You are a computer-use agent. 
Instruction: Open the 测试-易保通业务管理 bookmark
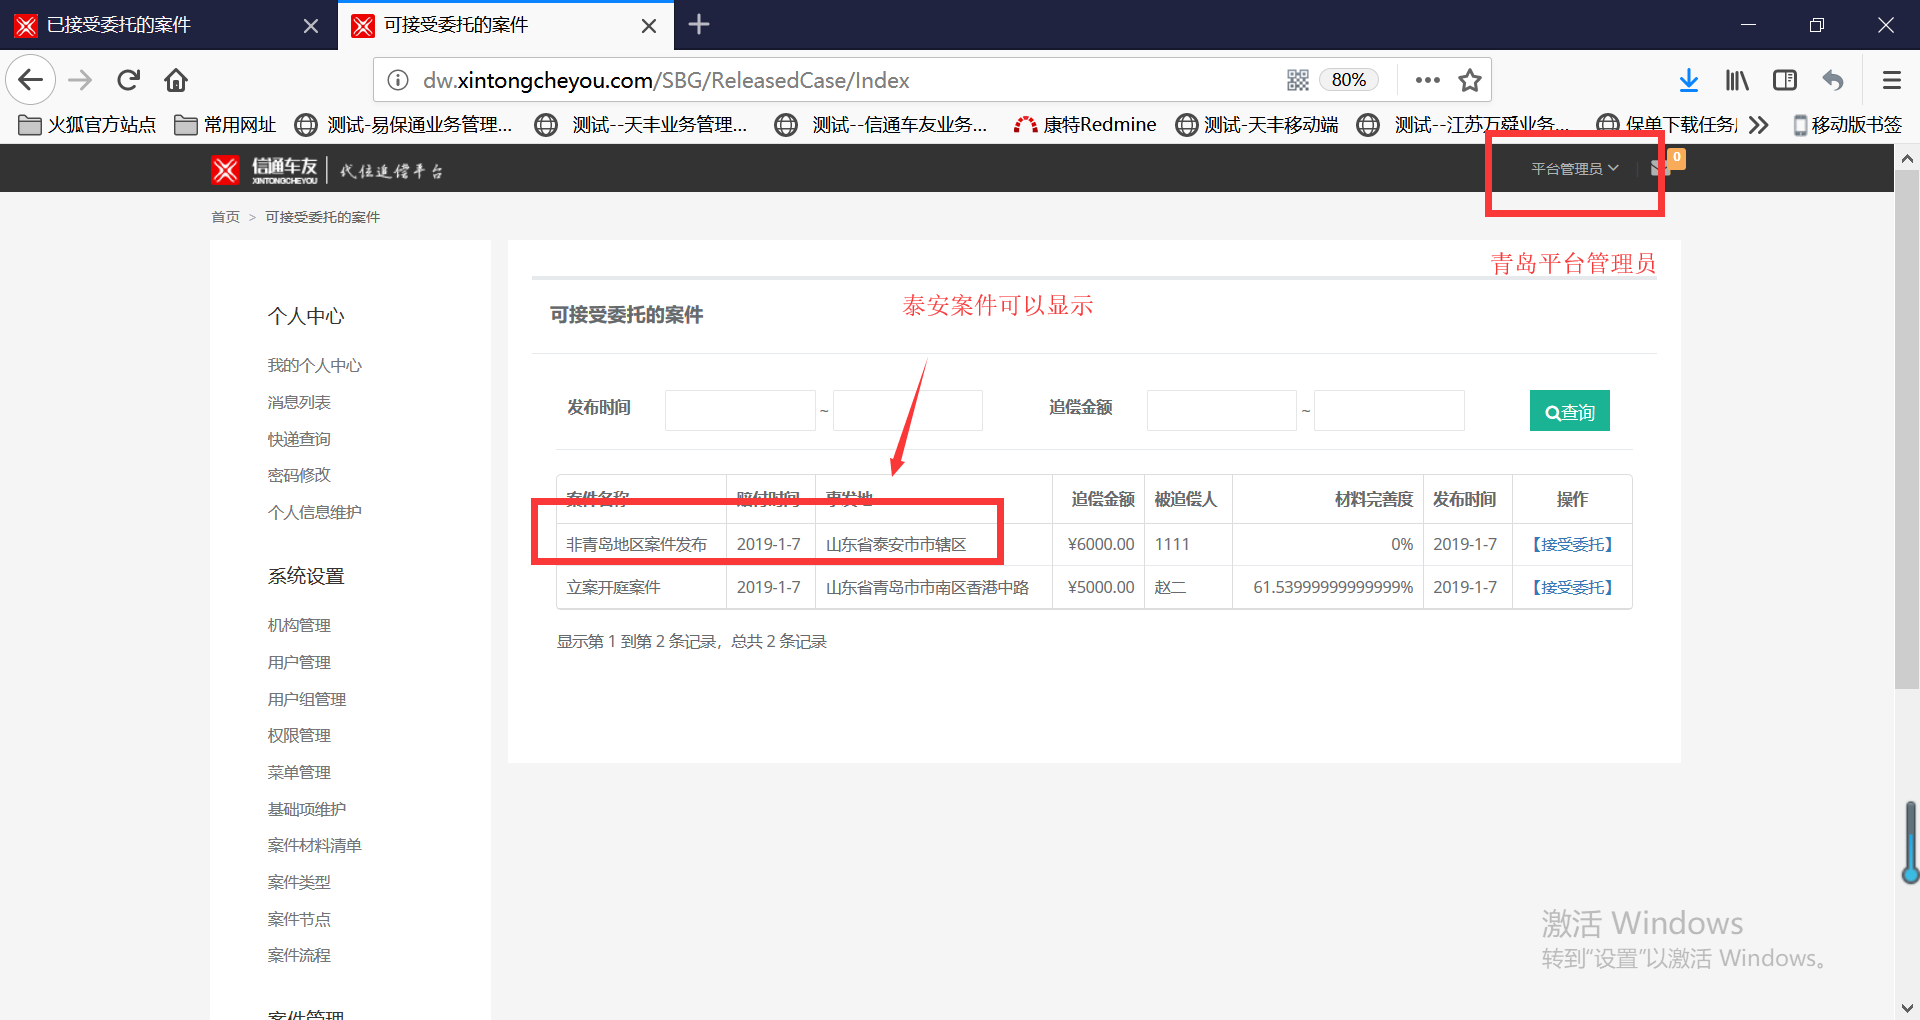pyautogui.click(x=404, y=124)
